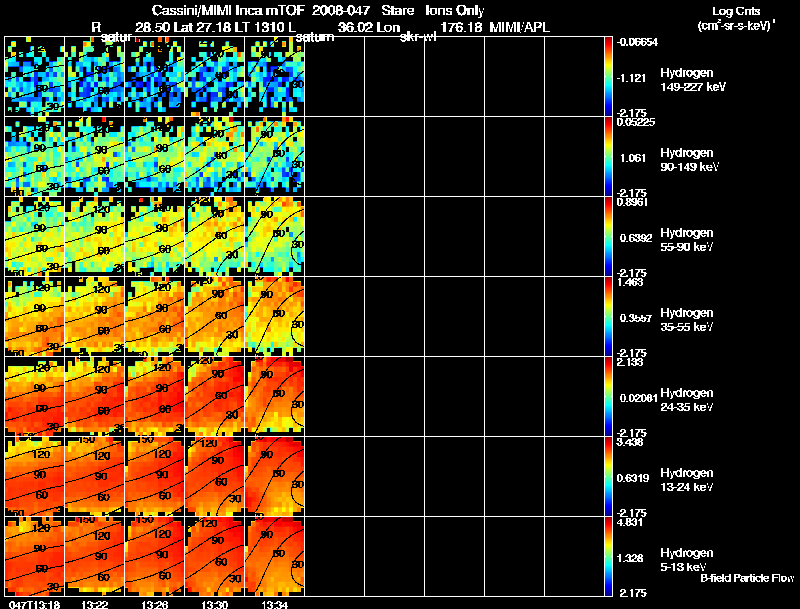The image size is (800, 609).
Task: Click the '-1.121' colorbar mid value
Action: pos(631,78)
